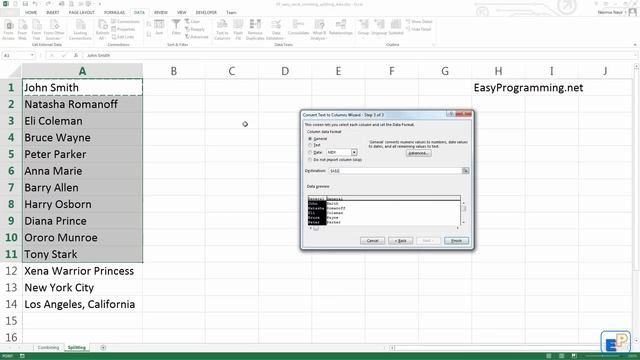Click the Existing Connections icon
640x360 pixels.
[80, 29]
